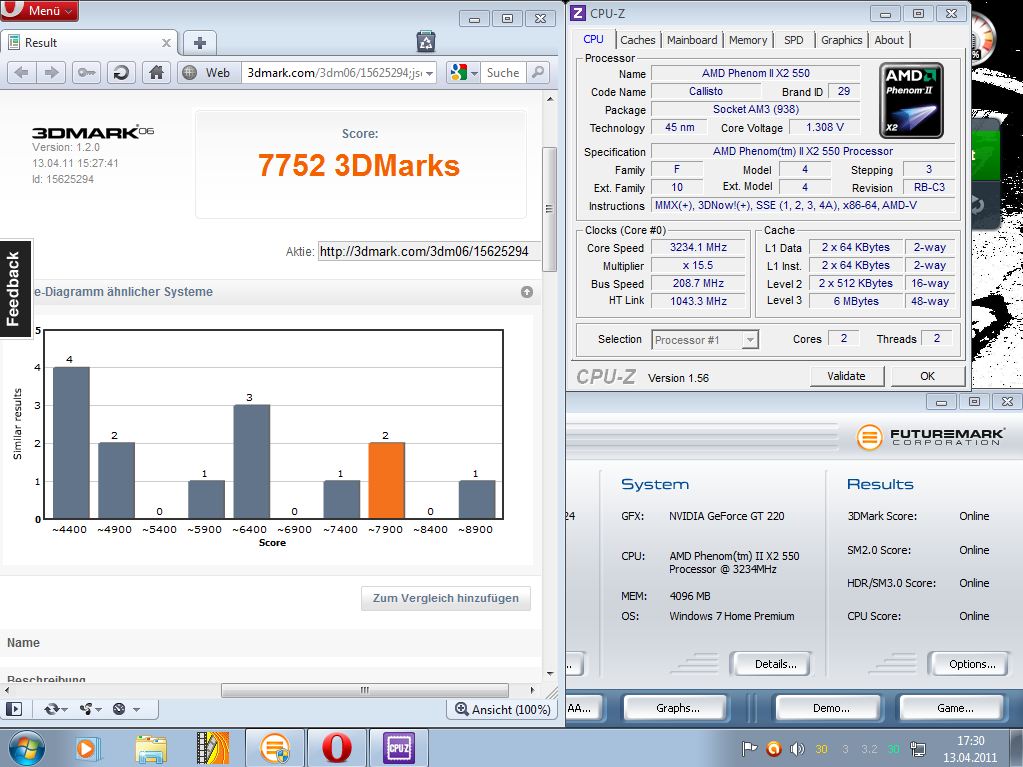
Task: Click 3DMark Graphs... button
Action: point(678,708)
